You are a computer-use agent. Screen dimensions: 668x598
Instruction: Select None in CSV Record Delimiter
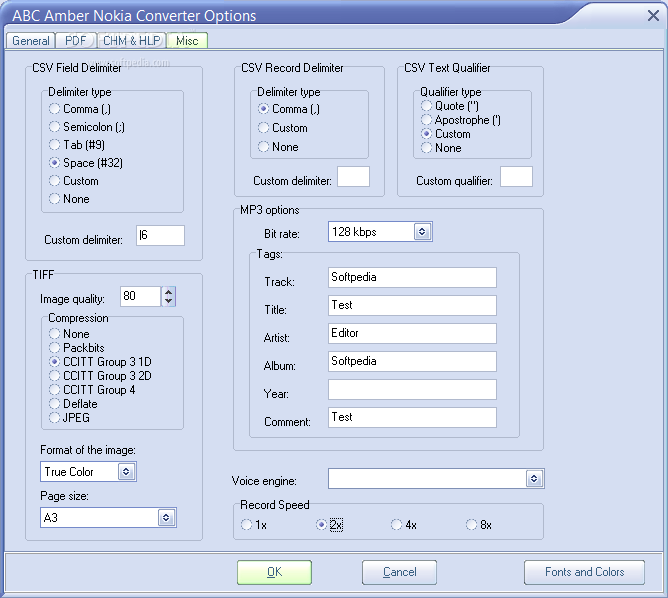click(x=278, y=147)
